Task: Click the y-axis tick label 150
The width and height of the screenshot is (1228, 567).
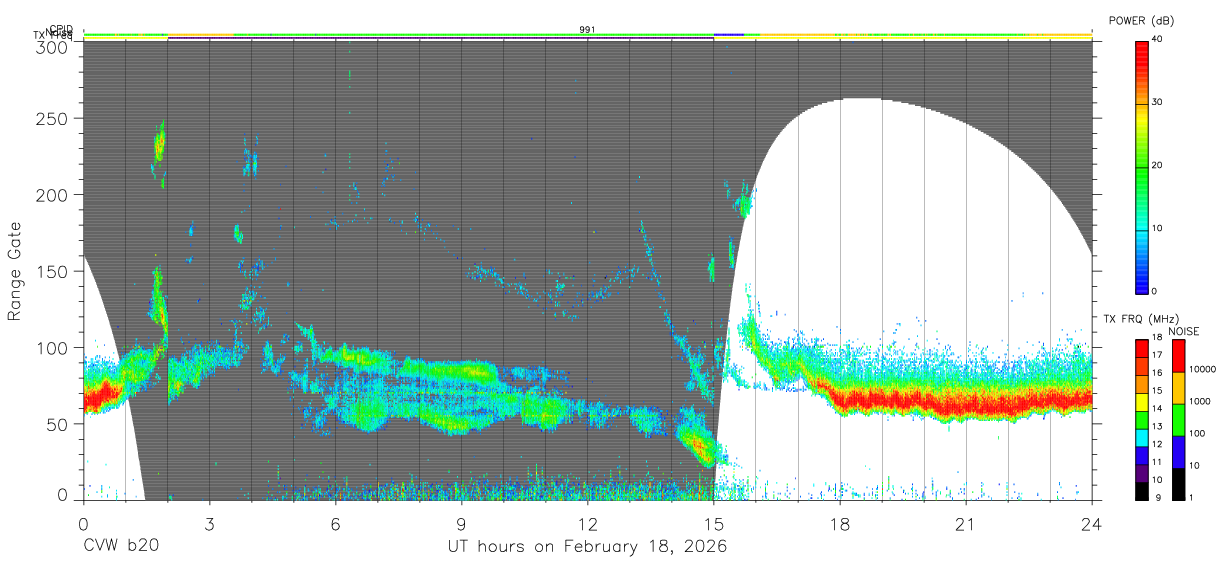Action: coord(54,271)
